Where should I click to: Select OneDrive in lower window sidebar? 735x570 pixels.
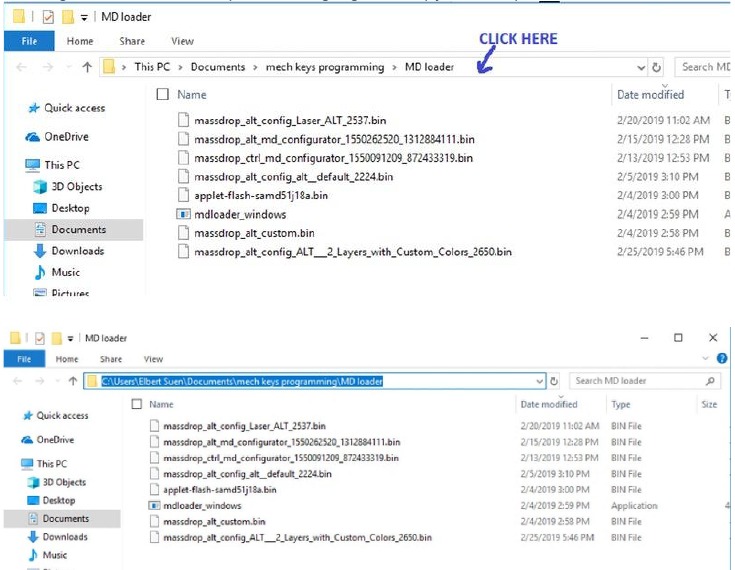coord(47,440)
